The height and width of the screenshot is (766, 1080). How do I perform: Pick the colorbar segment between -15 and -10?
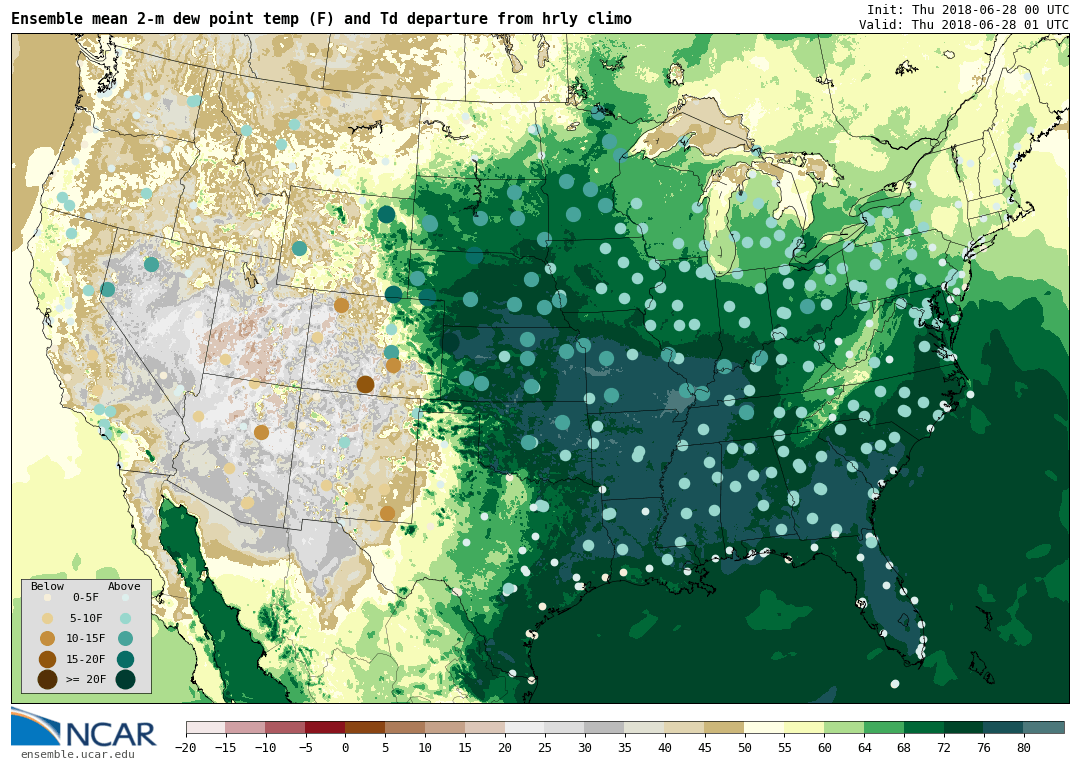tap(246, 727)
